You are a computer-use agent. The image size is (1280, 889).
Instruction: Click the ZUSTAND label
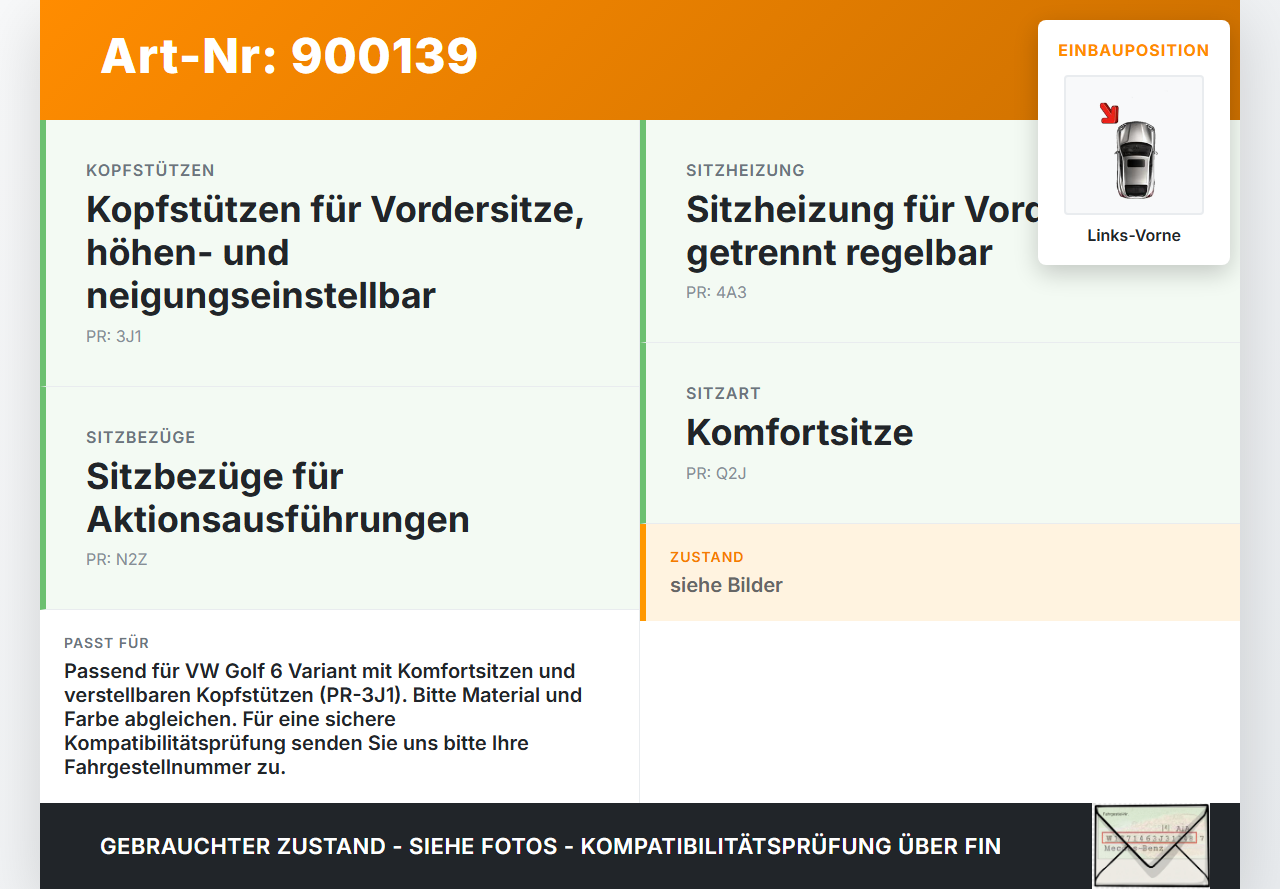707,557
